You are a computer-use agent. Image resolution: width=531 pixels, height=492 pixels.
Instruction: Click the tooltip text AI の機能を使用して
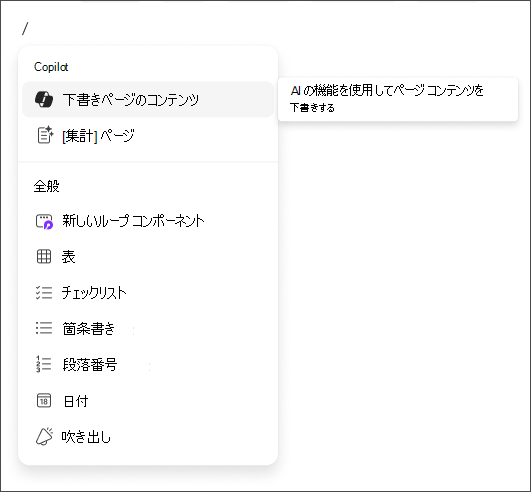[x=341, y=90]
